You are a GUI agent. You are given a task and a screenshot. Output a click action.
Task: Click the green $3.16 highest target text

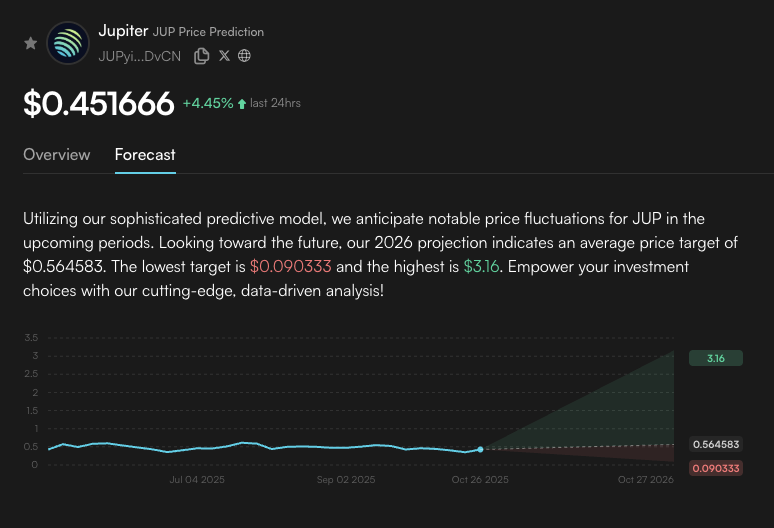[483, 267]
